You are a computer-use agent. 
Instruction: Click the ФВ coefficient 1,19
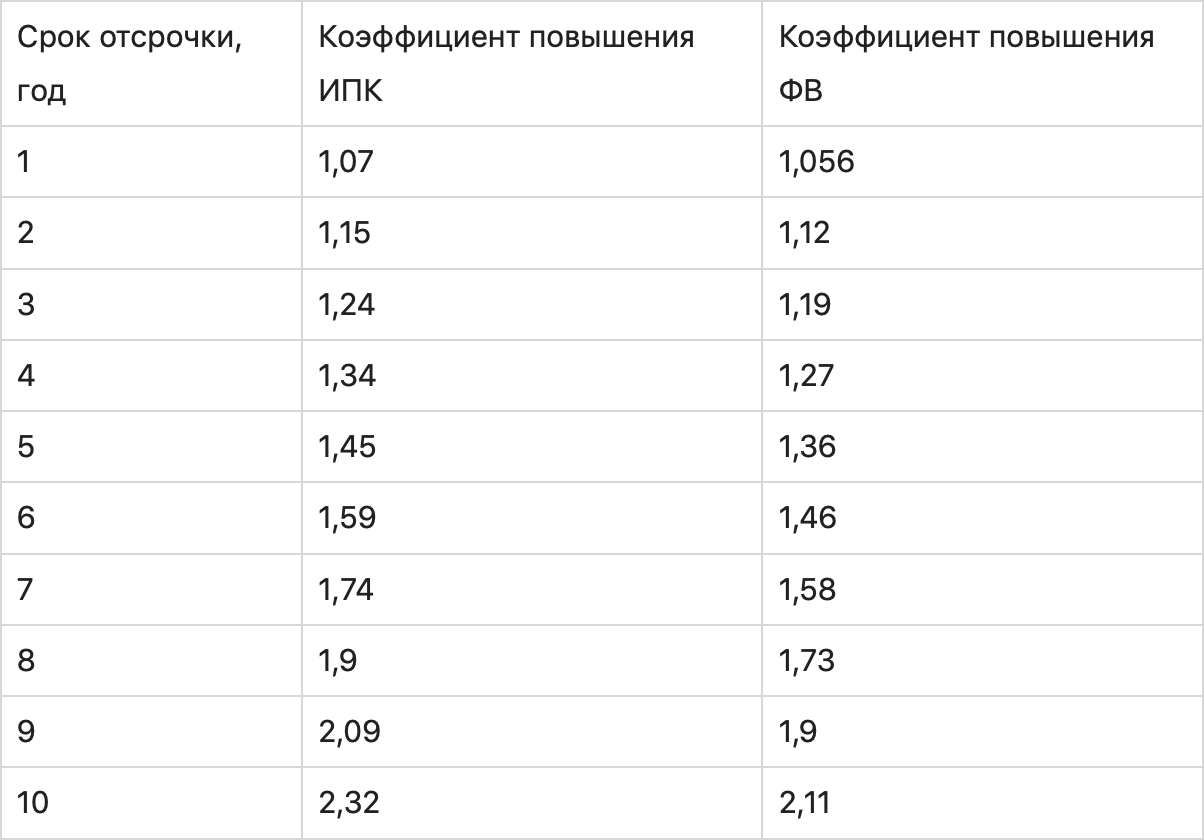point(804,304)
